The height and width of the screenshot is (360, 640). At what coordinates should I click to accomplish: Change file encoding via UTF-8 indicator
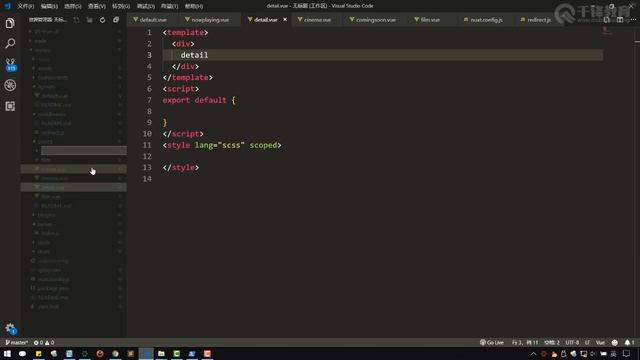572,342
